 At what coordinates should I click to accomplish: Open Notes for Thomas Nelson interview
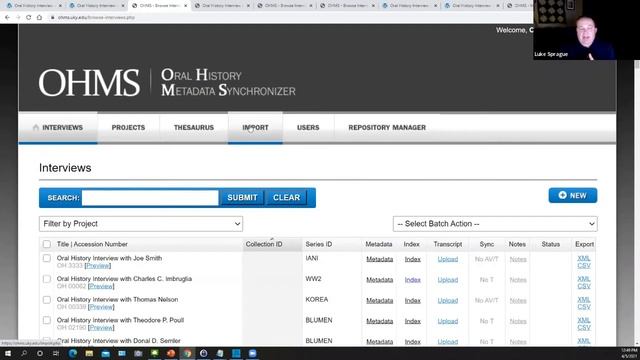tap(518, 301)
